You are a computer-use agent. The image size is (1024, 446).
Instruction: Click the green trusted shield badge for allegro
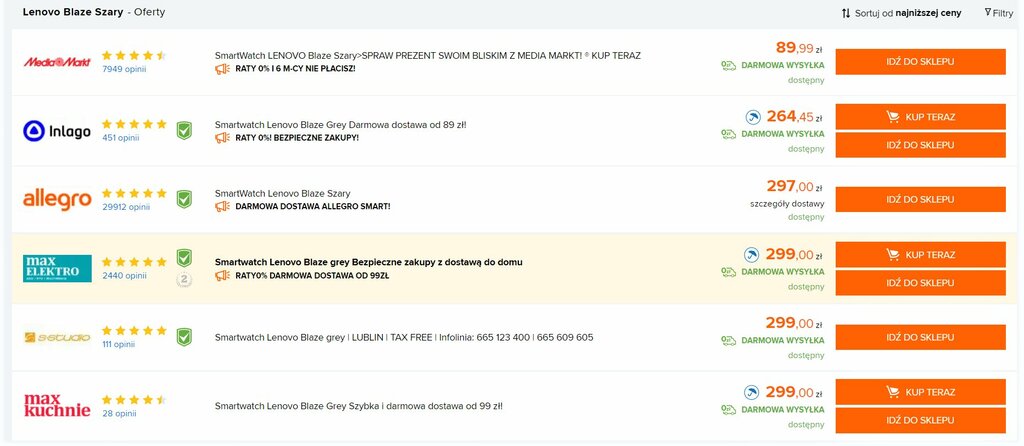[x=184, y=199]
